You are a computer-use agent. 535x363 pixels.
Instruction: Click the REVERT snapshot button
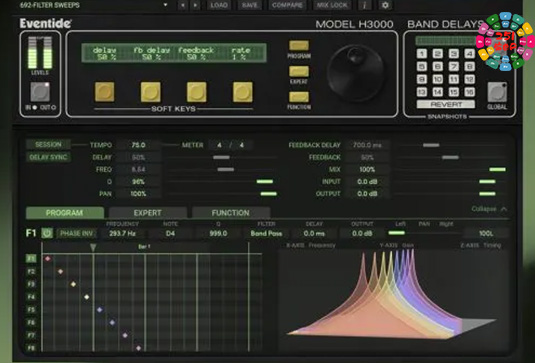click(x=446, y=104)
